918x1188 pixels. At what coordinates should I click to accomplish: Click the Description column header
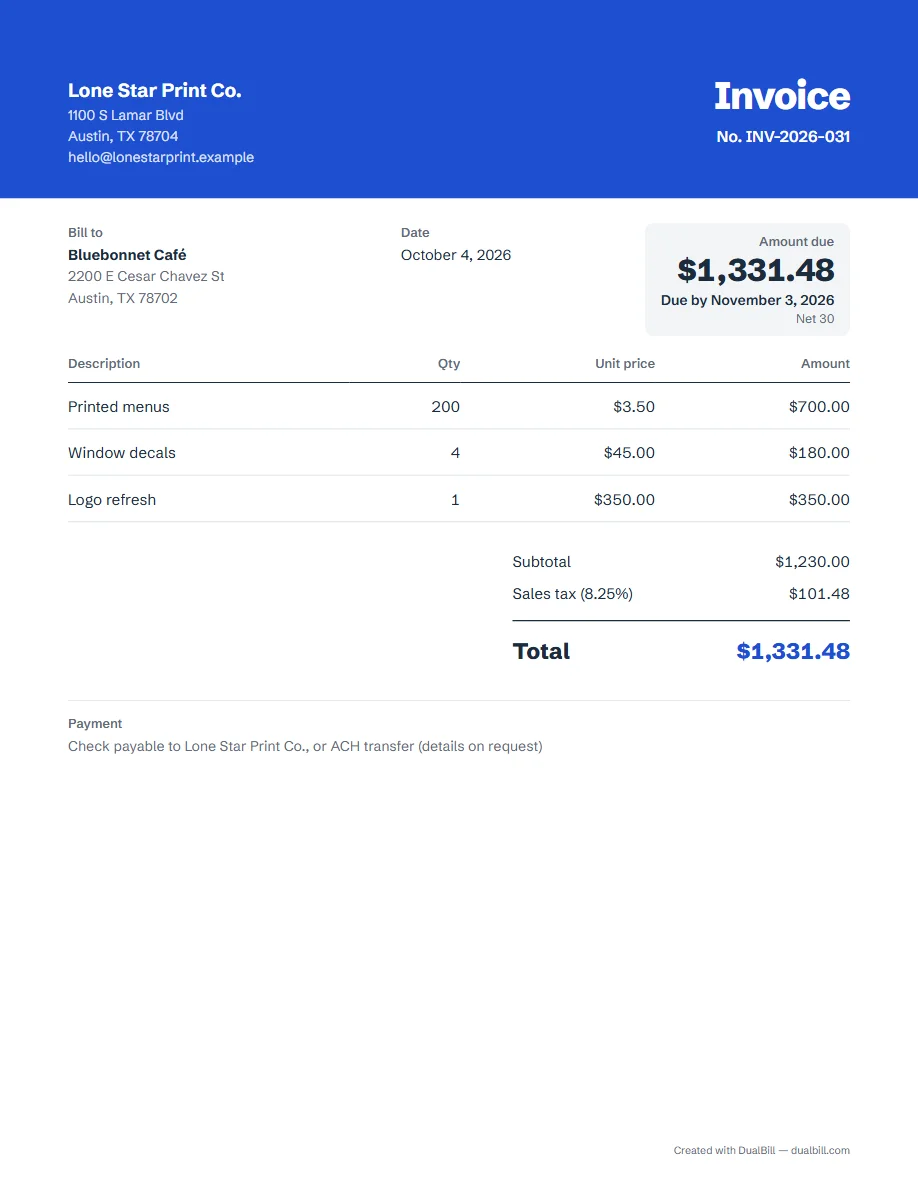[105, 364]
